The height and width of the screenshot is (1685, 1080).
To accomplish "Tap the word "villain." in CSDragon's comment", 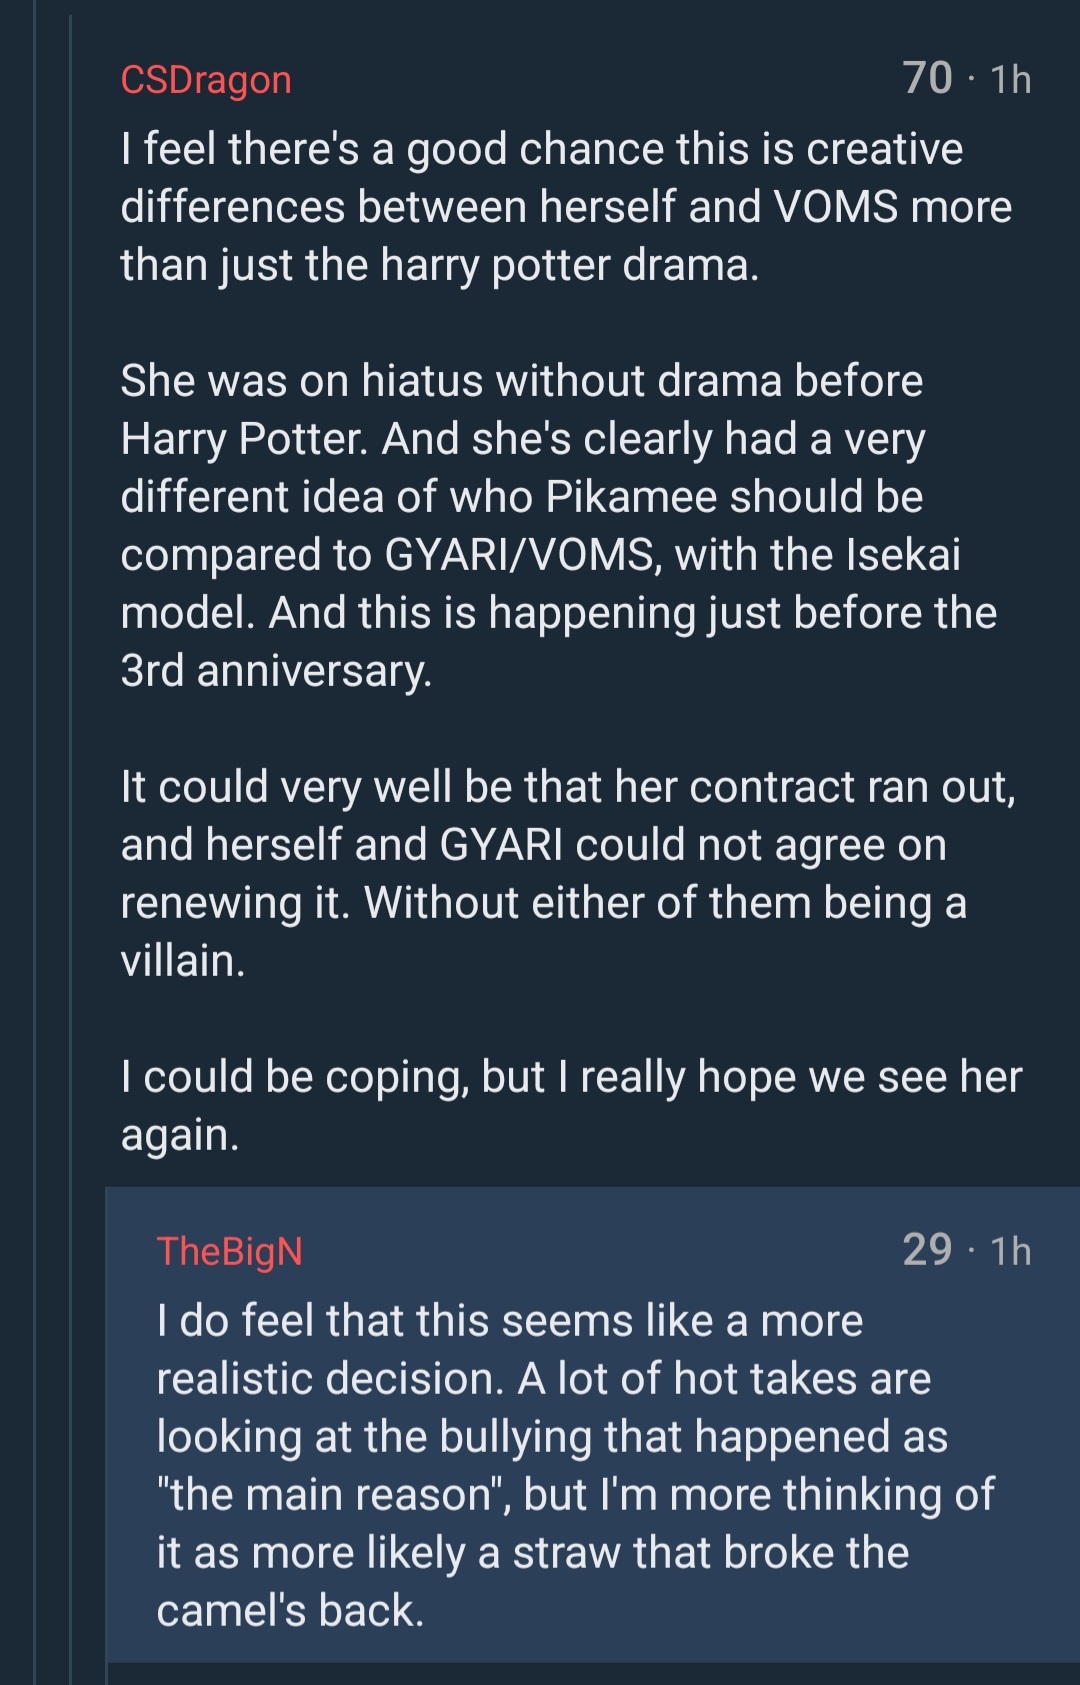I will click(x=182, y=961).
